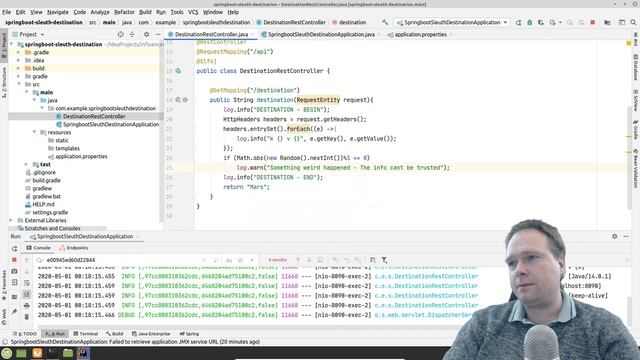This screenshot has height=360, width=640.
Task: Expand the build folder
Action: 18,68
